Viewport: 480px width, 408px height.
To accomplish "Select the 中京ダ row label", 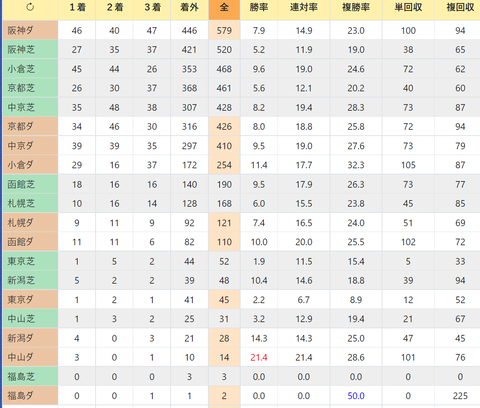I will [30, 146].
